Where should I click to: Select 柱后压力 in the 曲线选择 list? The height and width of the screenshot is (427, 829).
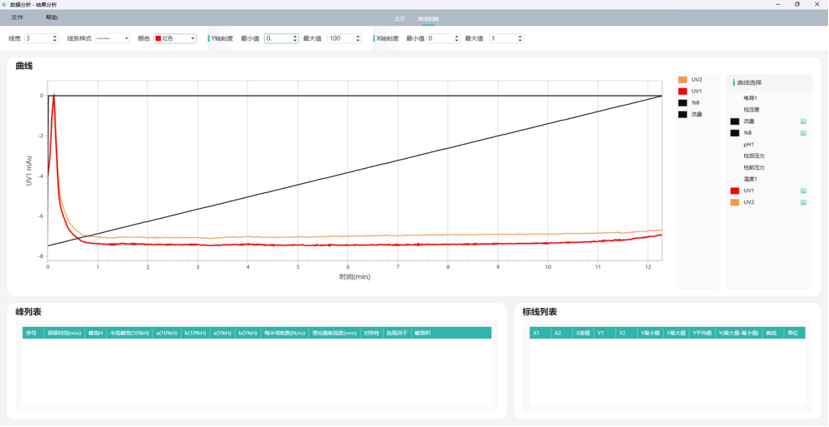click(x=754, y=156)
